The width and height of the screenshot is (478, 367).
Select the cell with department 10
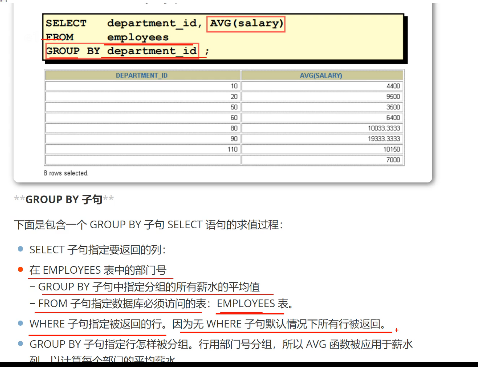[142, 86]
